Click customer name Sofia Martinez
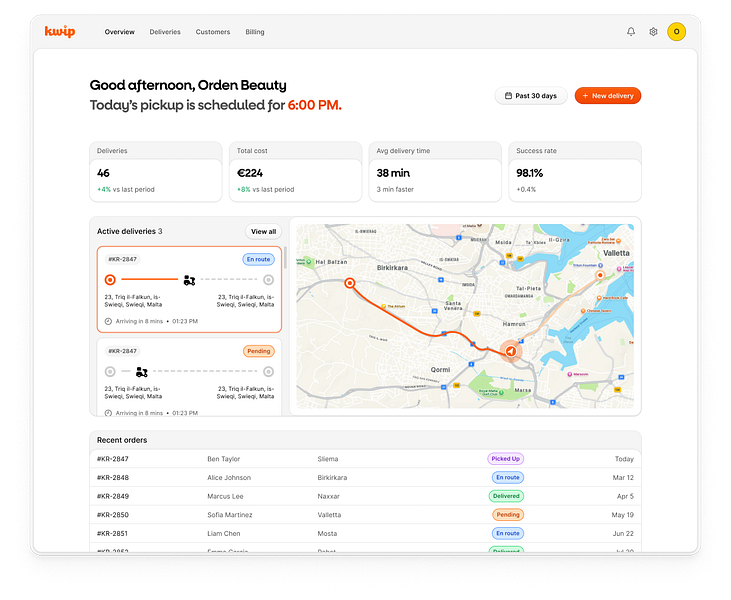Image resolution: width=731 pixels, height=600 pixels. click(x=230, y=515)
